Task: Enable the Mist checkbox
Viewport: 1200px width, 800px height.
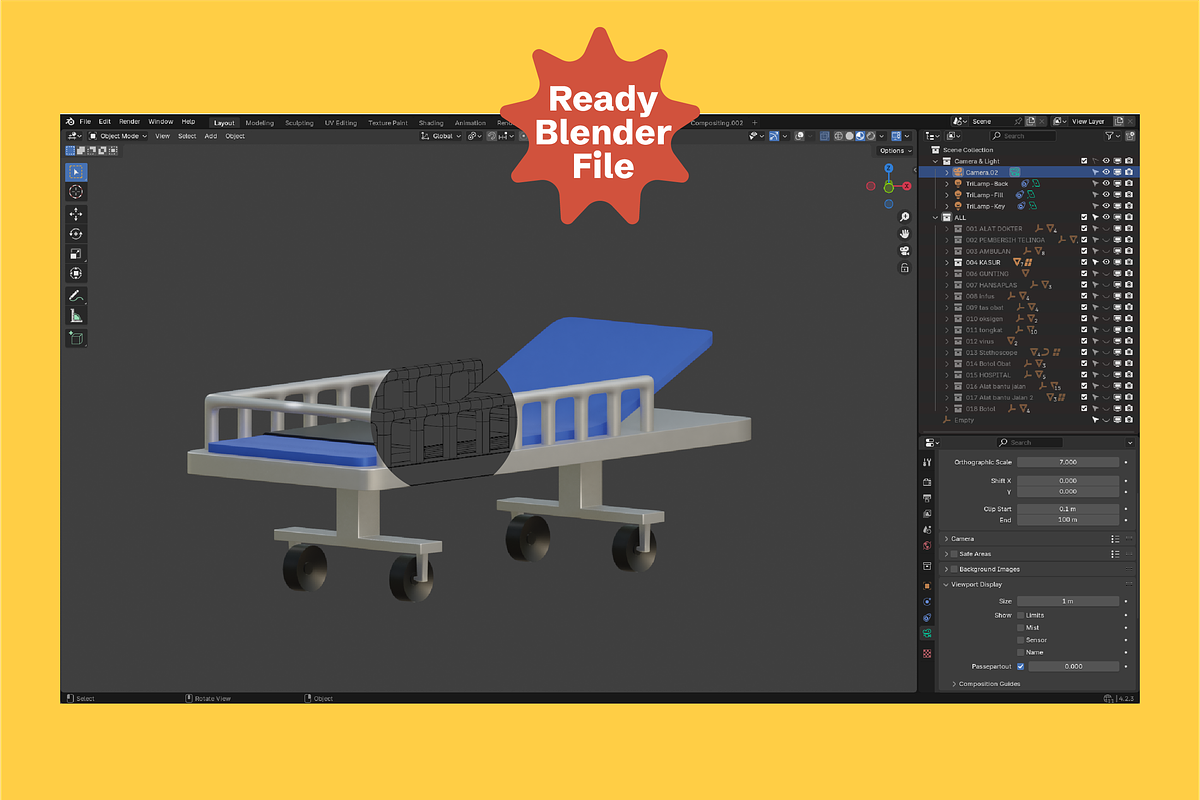Action: coord(1020,628)
